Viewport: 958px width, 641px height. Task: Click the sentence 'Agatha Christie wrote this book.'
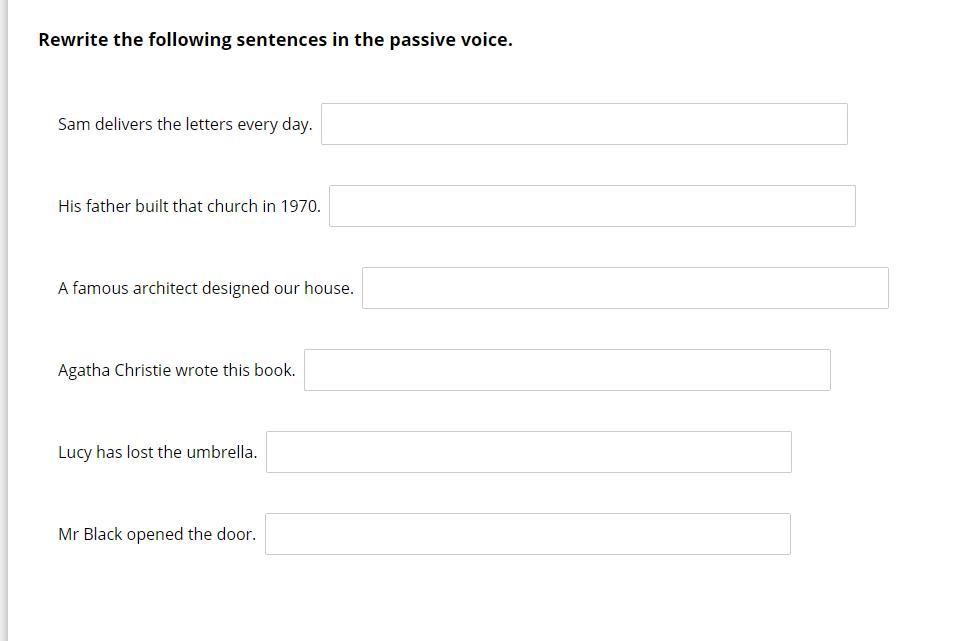pyautogui.click(x=176, y=371)
